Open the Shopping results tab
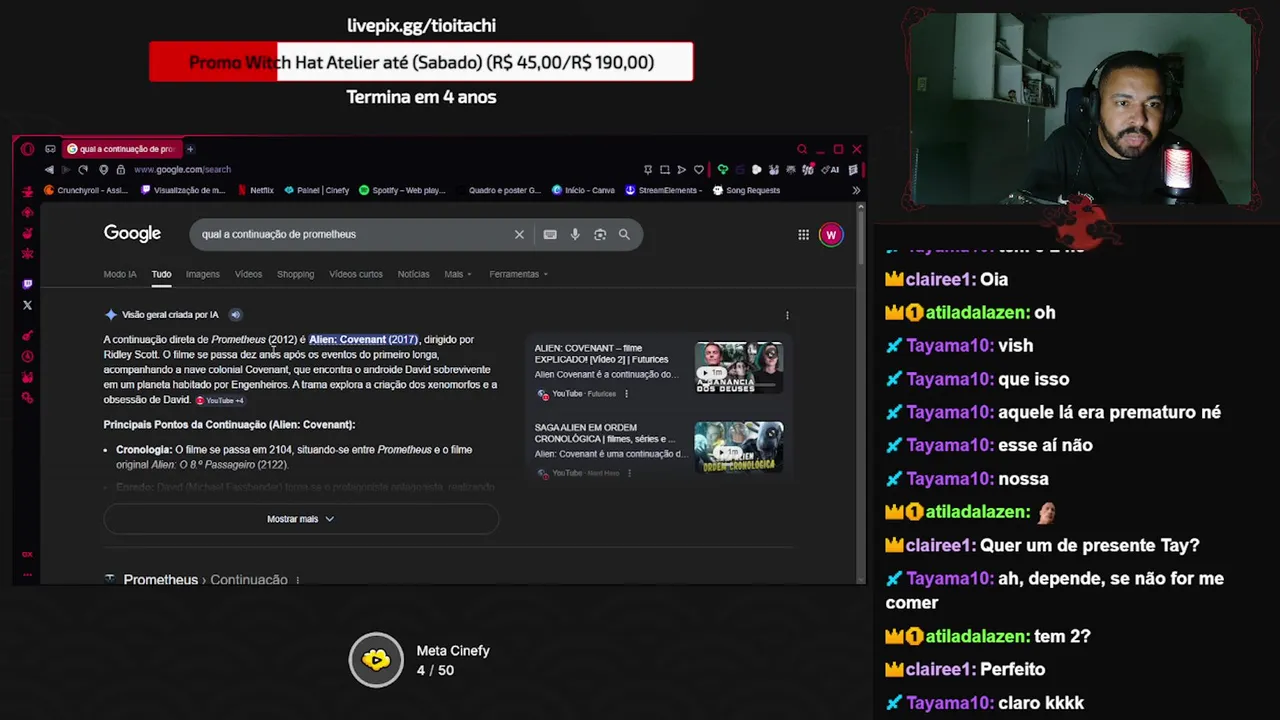The width and height of the screenshot is (1280, 720). coord(295,274)
